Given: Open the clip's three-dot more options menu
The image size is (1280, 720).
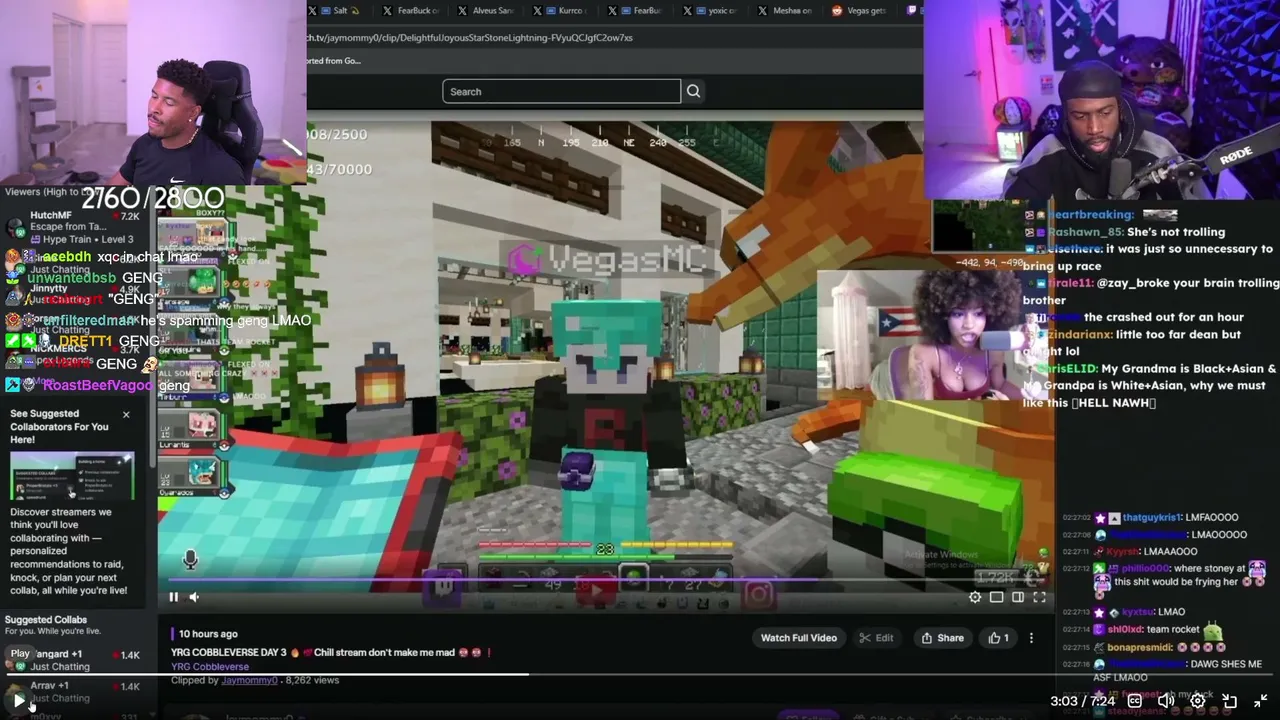Looking at the screenshot, I should click(1031, 638).
